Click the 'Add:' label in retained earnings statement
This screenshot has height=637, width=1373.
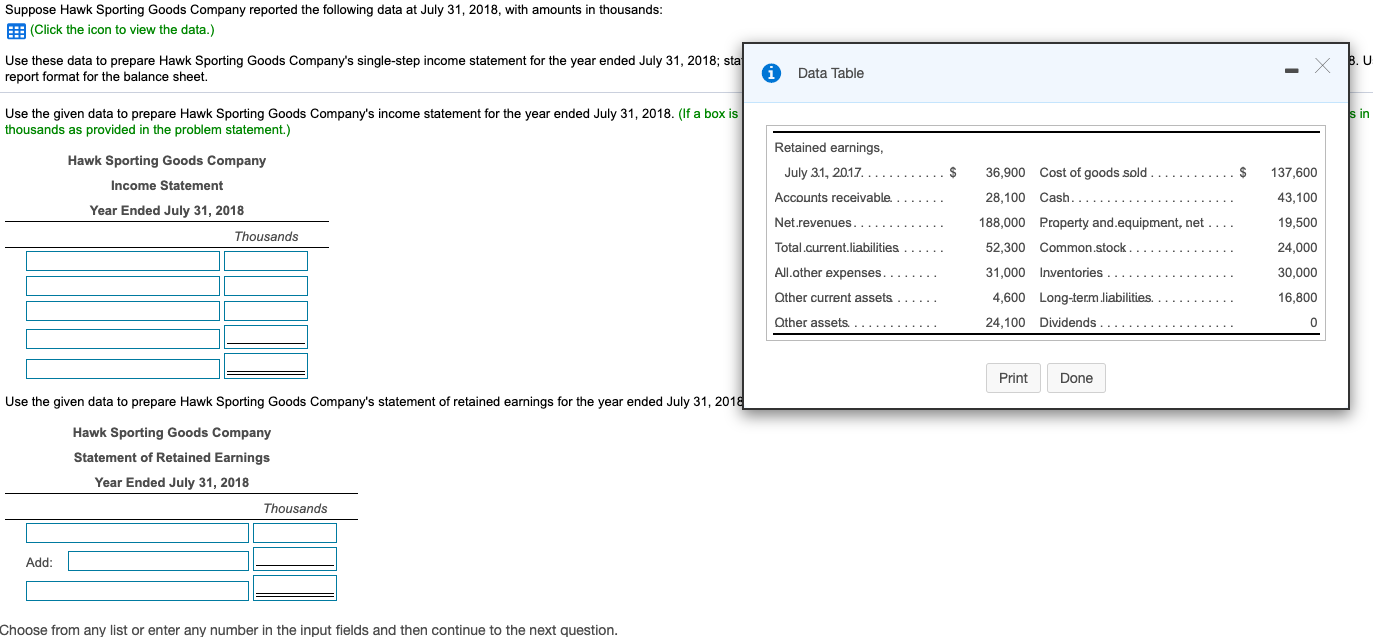click(x=39, y=562)
